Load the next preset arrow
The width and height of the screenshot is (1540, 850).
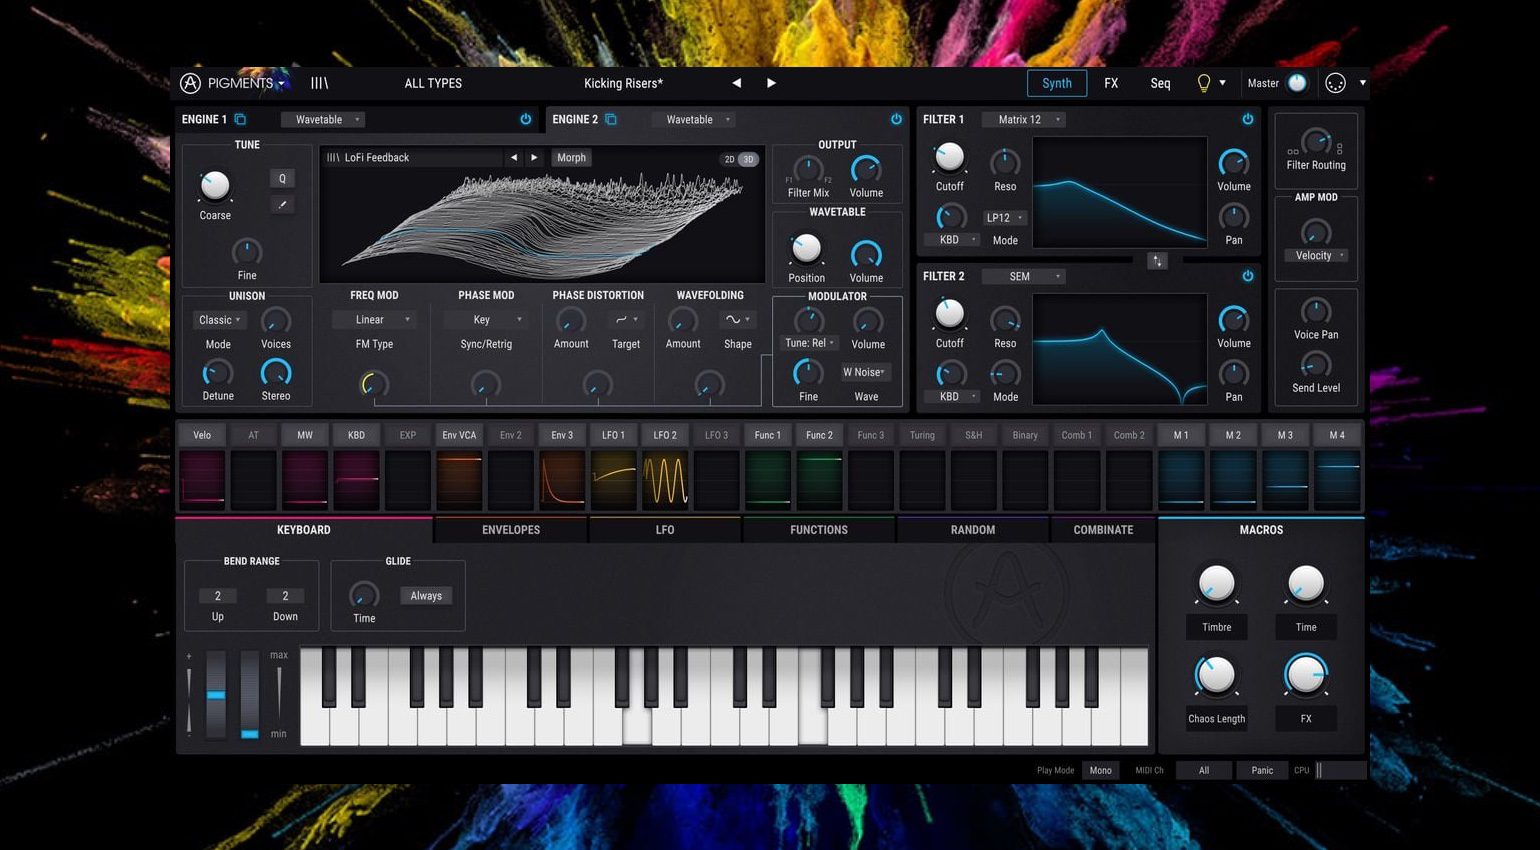771,83
